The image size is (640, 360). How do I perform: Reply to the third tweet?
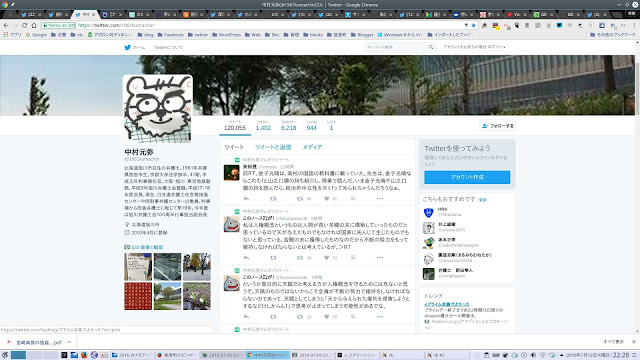[x=246, y=316]
